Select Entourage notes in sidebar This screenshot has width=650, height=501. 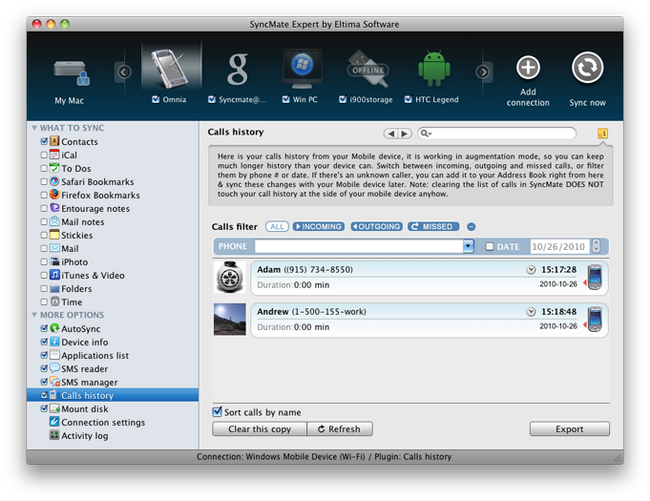95,208
